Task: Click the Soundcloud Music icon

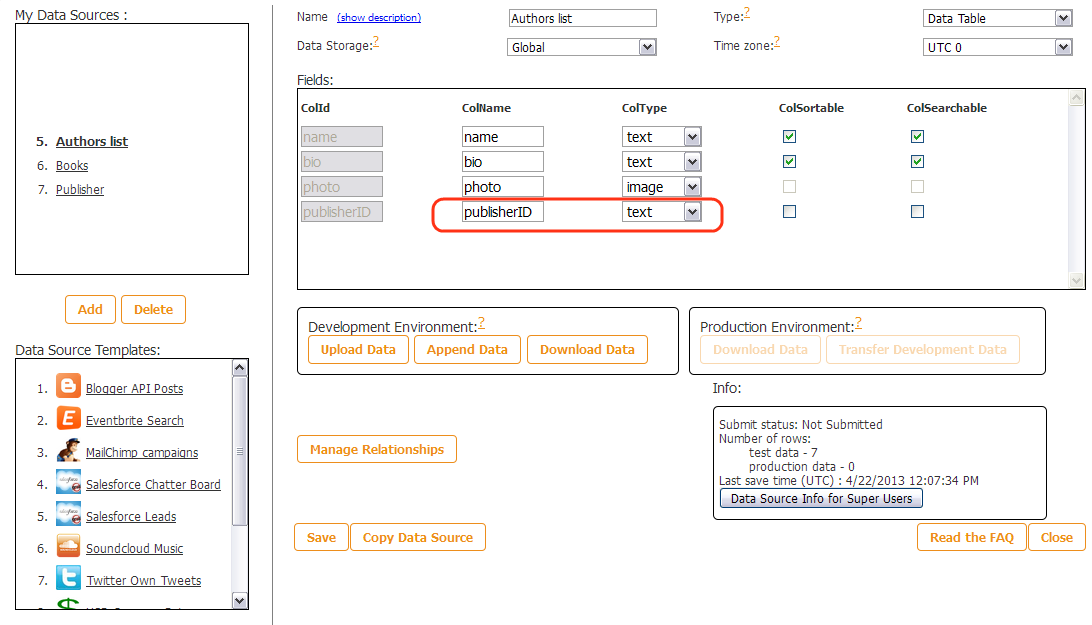Action: (68, 547)
